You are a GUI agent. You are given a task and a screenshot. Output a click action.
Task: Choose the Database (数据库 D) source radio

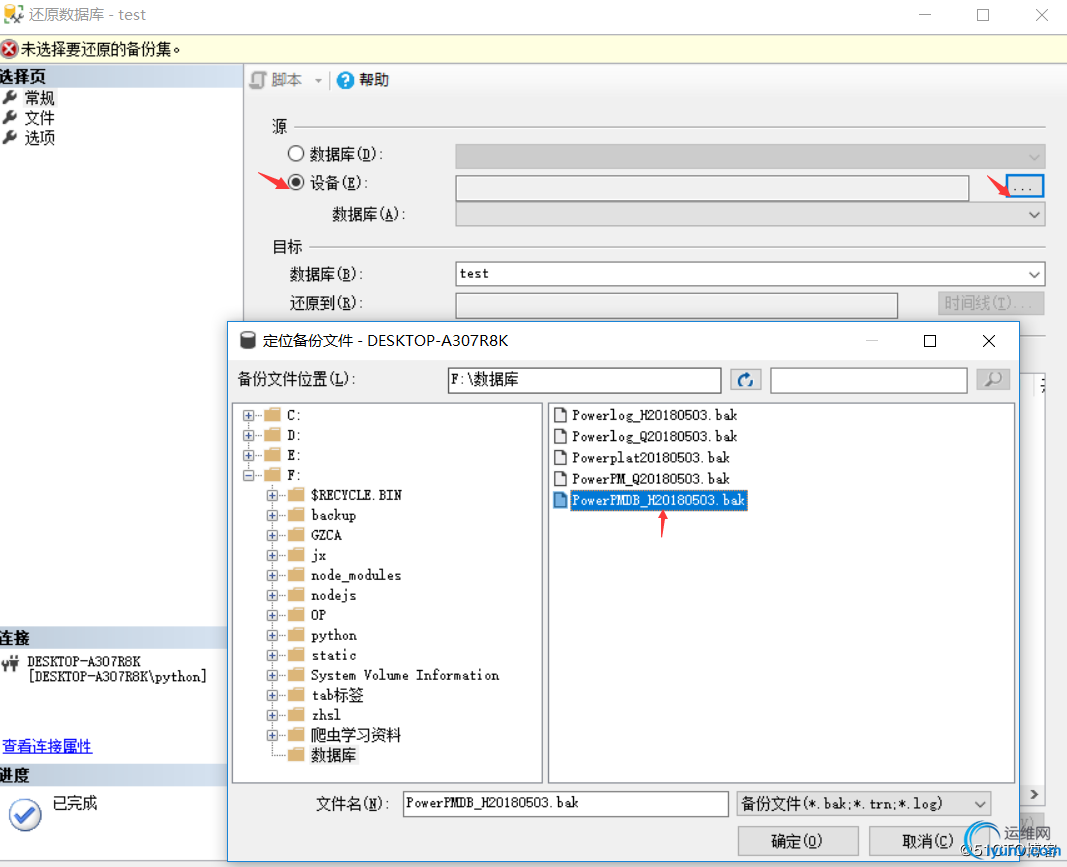coord(295,154)
